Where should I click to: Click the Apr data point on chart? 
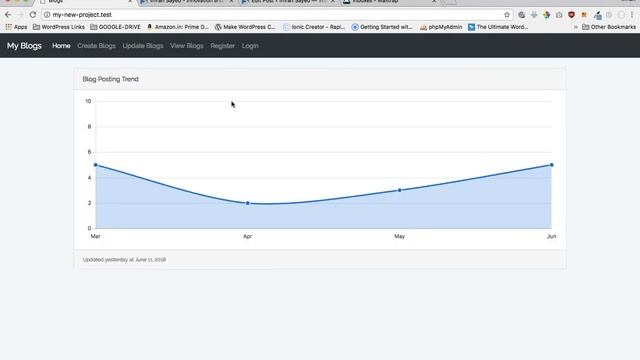[x=247, y=203]
